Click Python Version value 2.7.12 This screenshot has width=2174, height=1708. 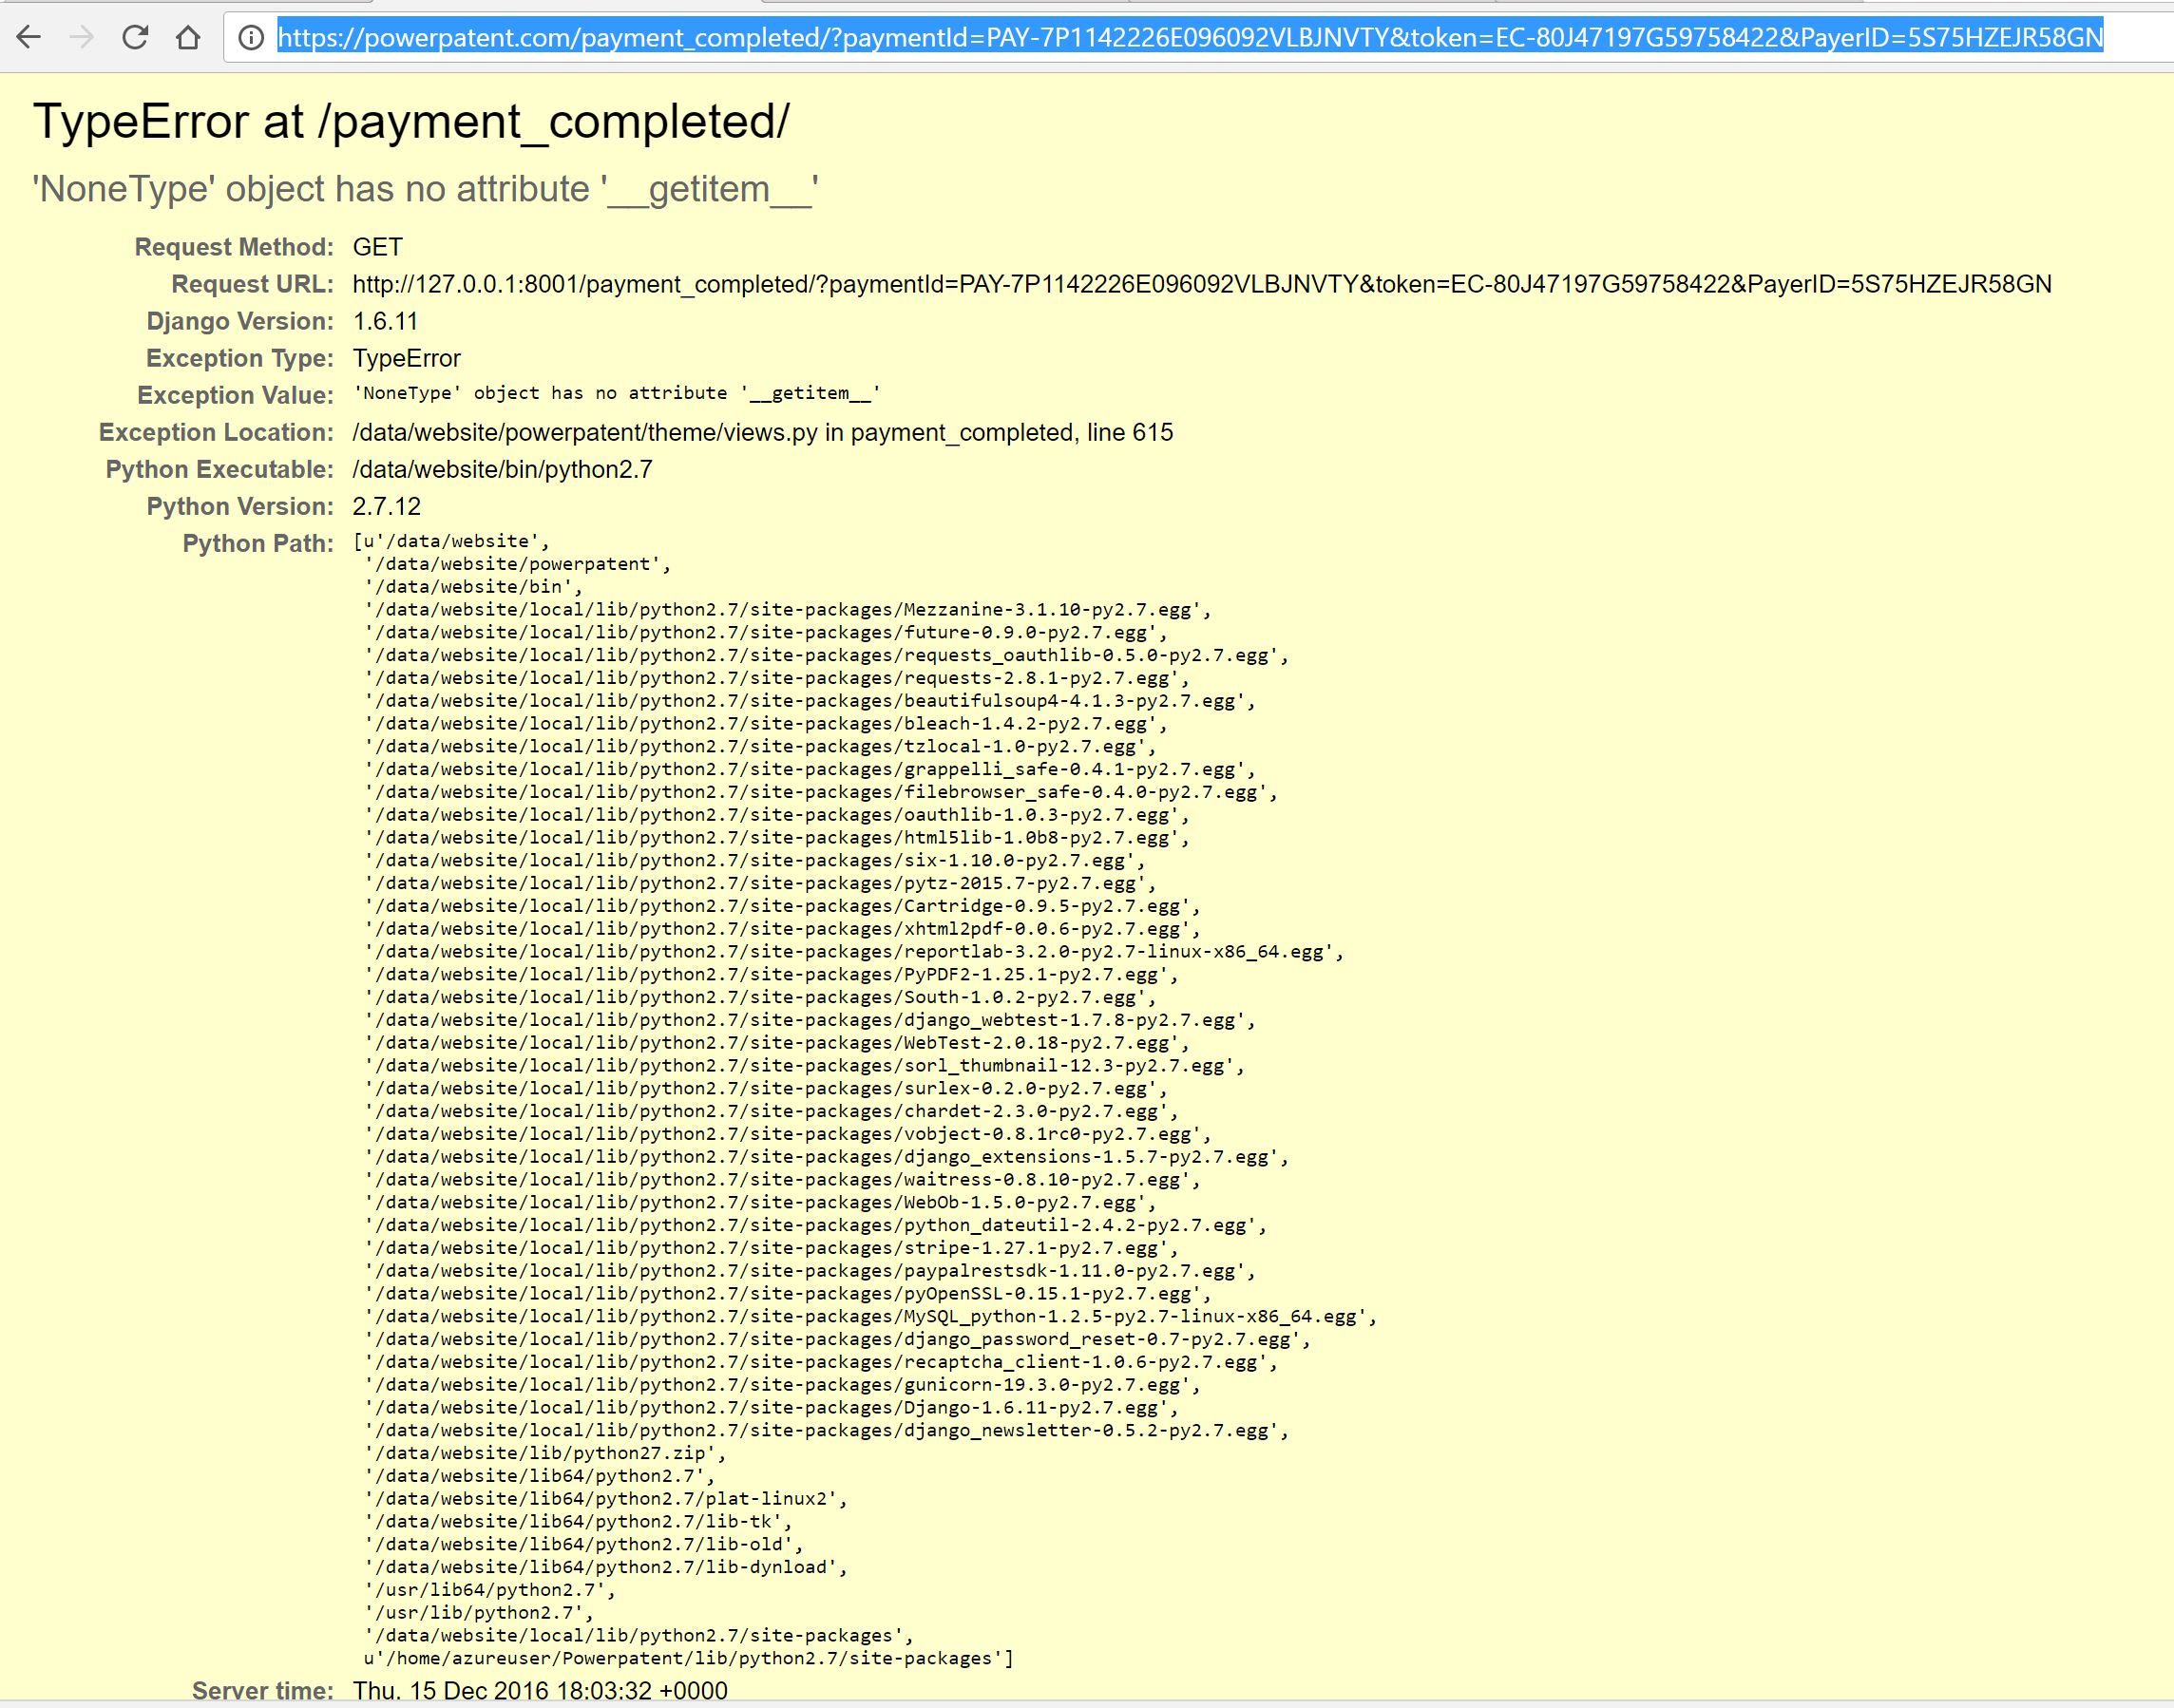pos(387,506)
